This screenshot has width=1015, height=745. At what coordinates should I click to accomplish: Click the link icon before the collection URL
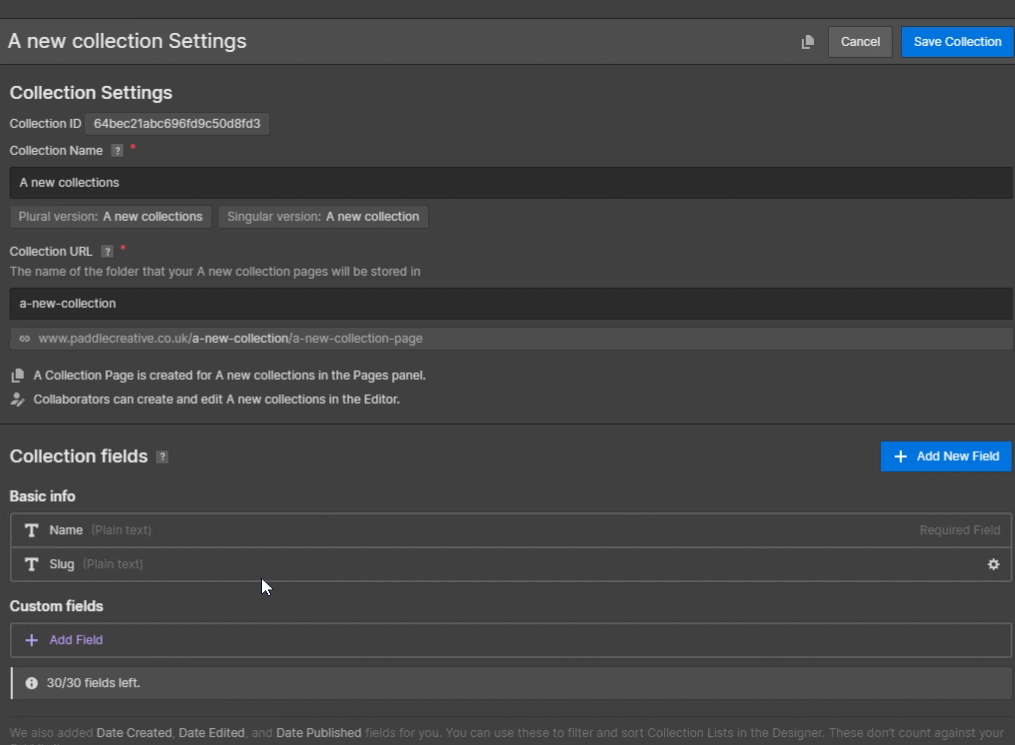pos(24,338)
